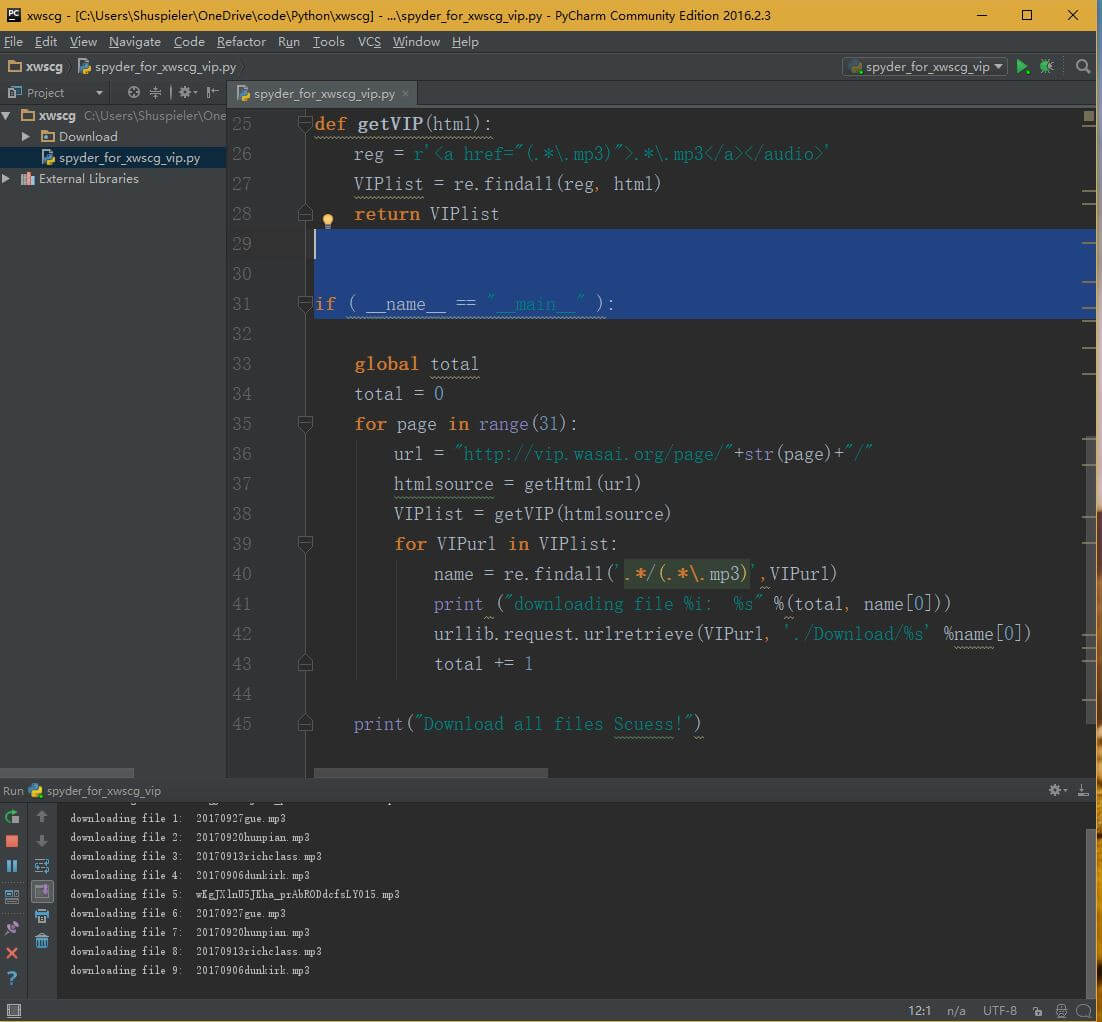
Task: Open the Refactor menu
Action: coord(241,42)
